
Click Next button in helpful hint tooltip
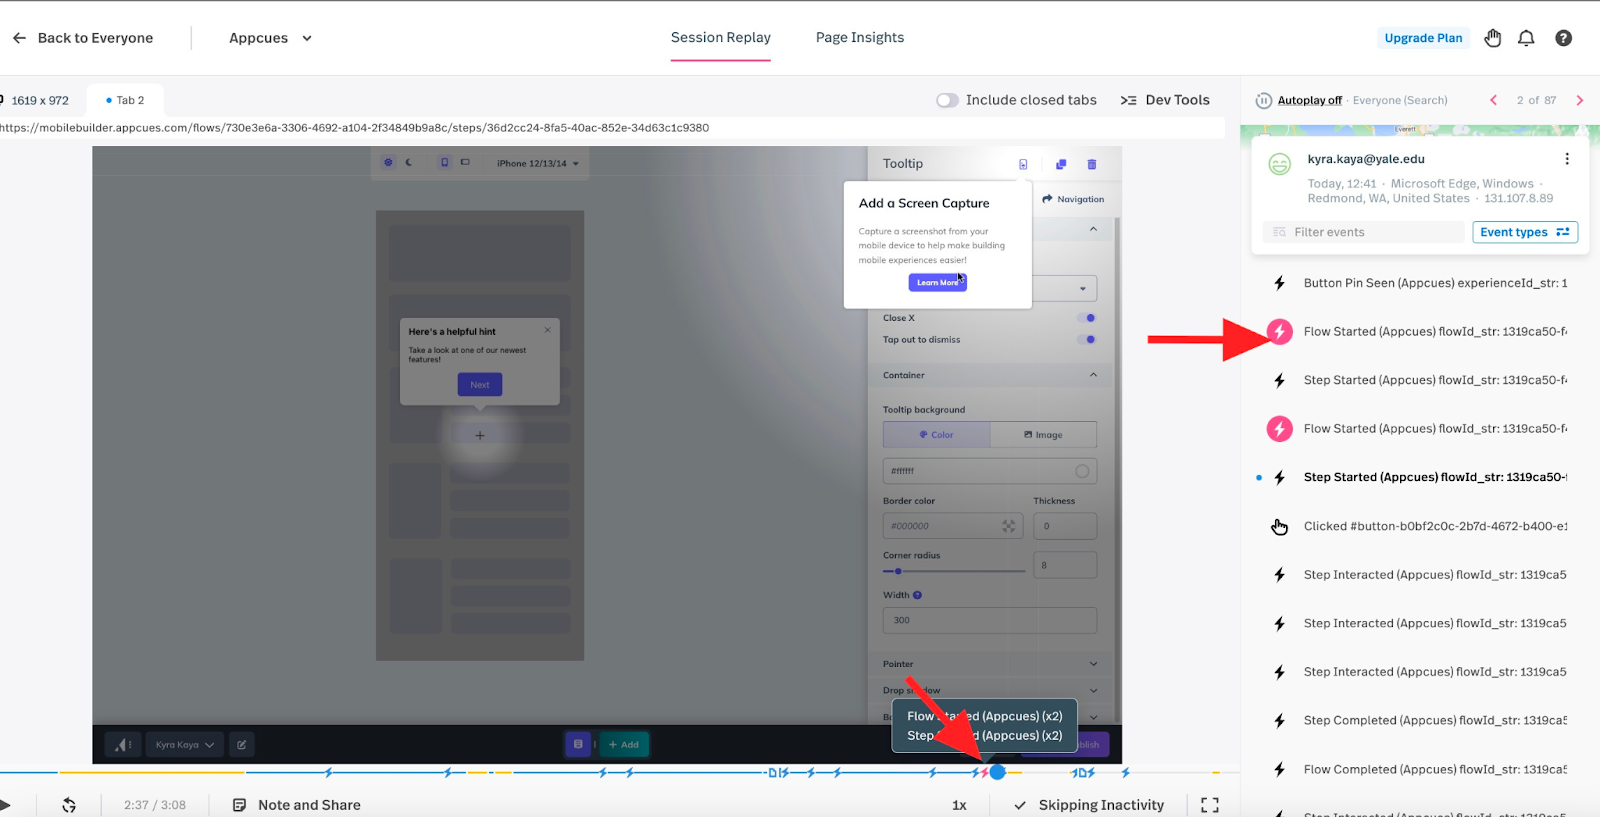480,384
